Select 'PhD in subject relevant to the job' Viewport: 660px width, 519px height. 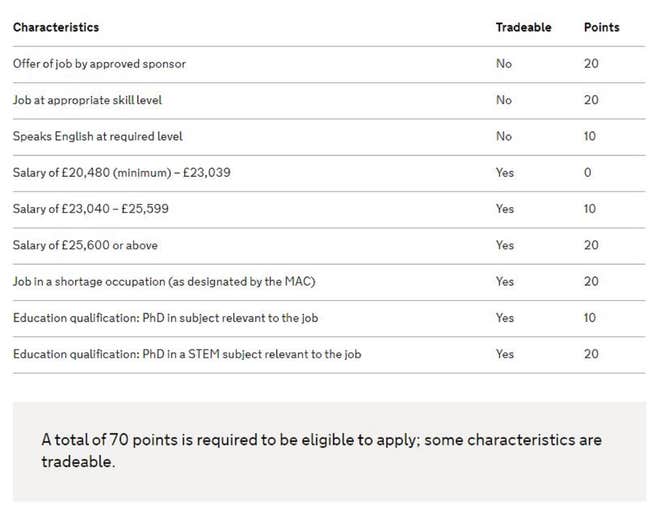click(230, 318)
